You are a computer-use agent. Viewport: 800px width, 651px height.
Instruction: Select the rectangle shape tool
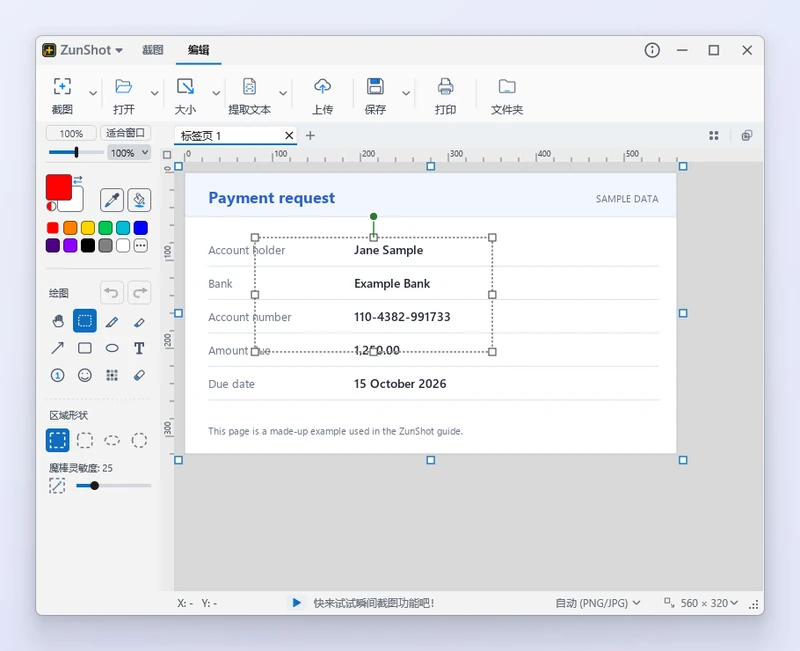[85, 348]
